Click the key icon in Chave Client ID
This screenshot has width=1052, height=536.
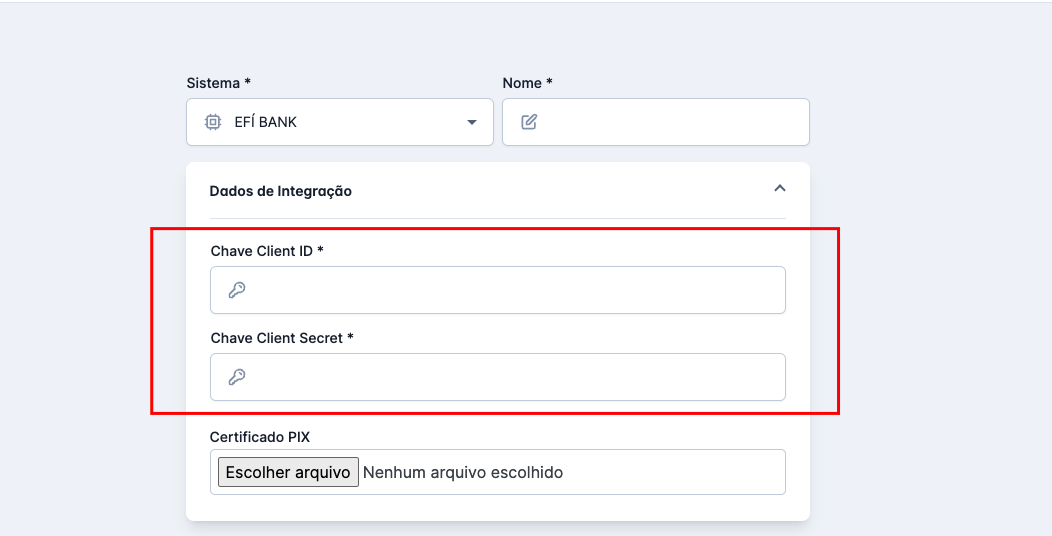pyautogui.click(x=237, y=290)
